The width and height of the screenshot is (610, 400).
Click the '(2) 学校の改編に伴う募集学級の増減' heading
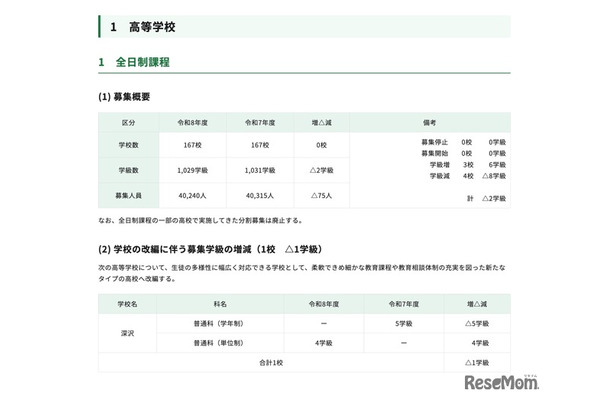click(x=208, y=248)
